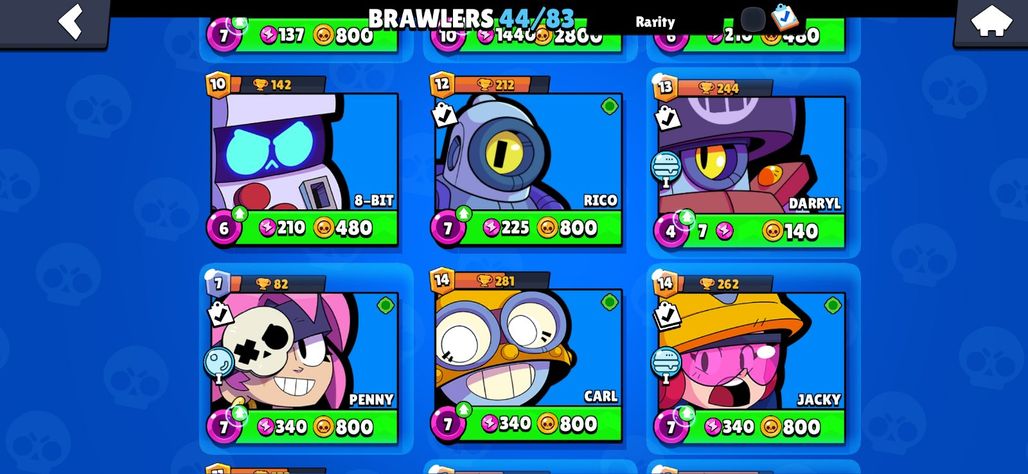Tap Rico's checklist tag icon
This screenshot has height=474, width=1028.
pyautogui.click(x=445, y=115)
